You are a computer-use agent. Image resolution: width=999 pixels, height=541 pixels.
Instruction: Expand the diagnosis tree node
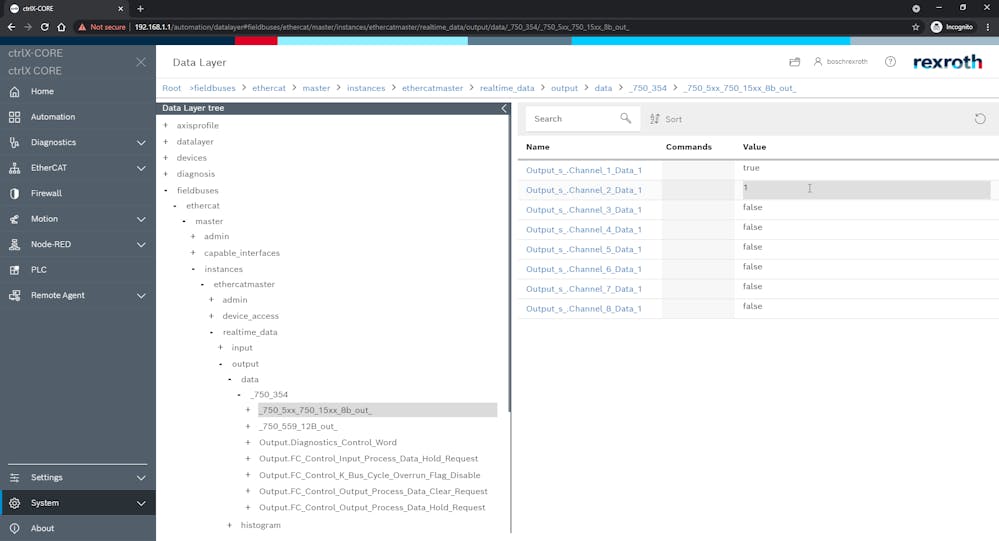(166, 173)
